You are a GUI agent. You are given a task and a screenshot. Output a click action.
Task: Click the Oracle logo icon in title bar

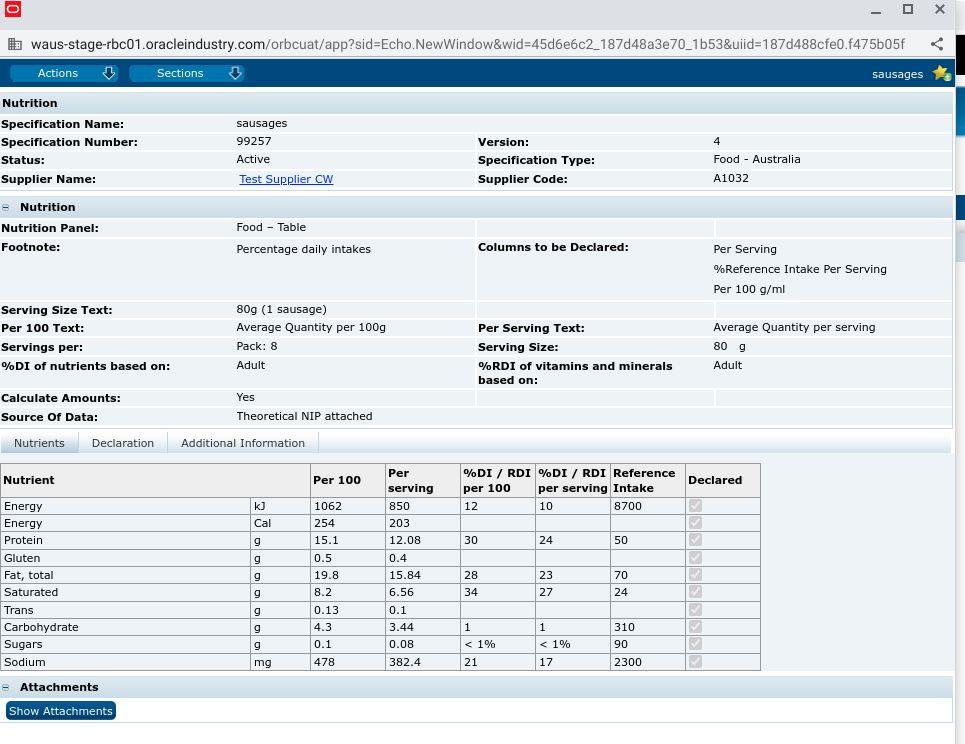[13, 9]
